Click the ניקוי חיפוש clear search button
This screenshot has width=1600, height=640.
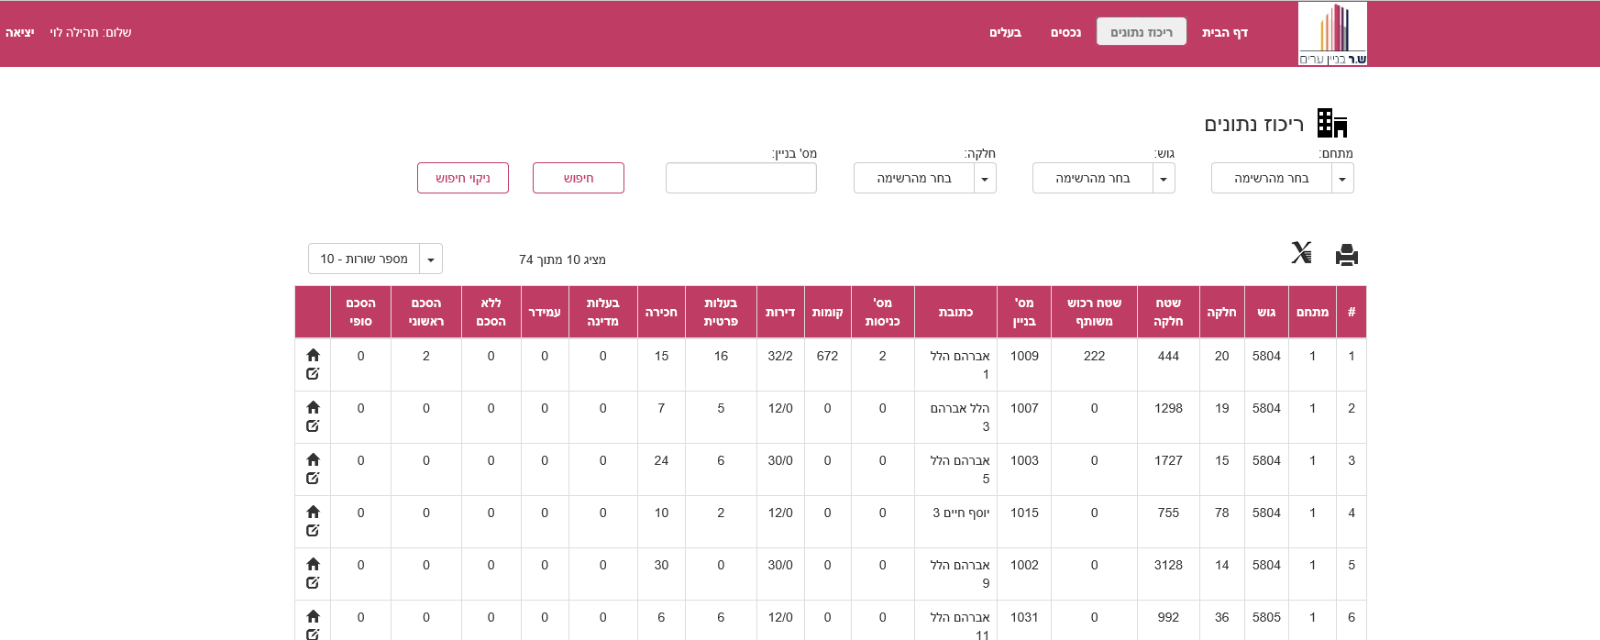[x=463, y=178]
